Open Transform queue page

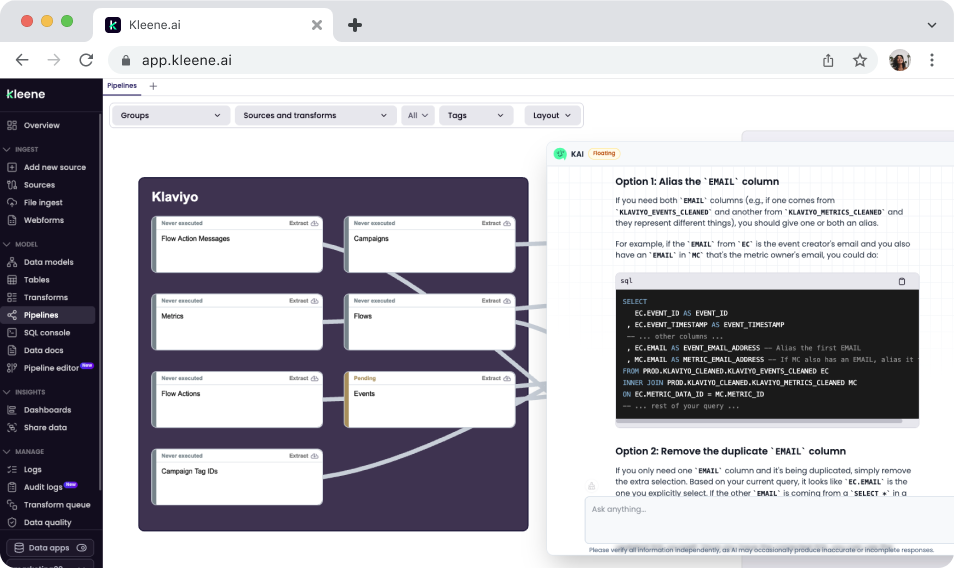pos(57,505)
